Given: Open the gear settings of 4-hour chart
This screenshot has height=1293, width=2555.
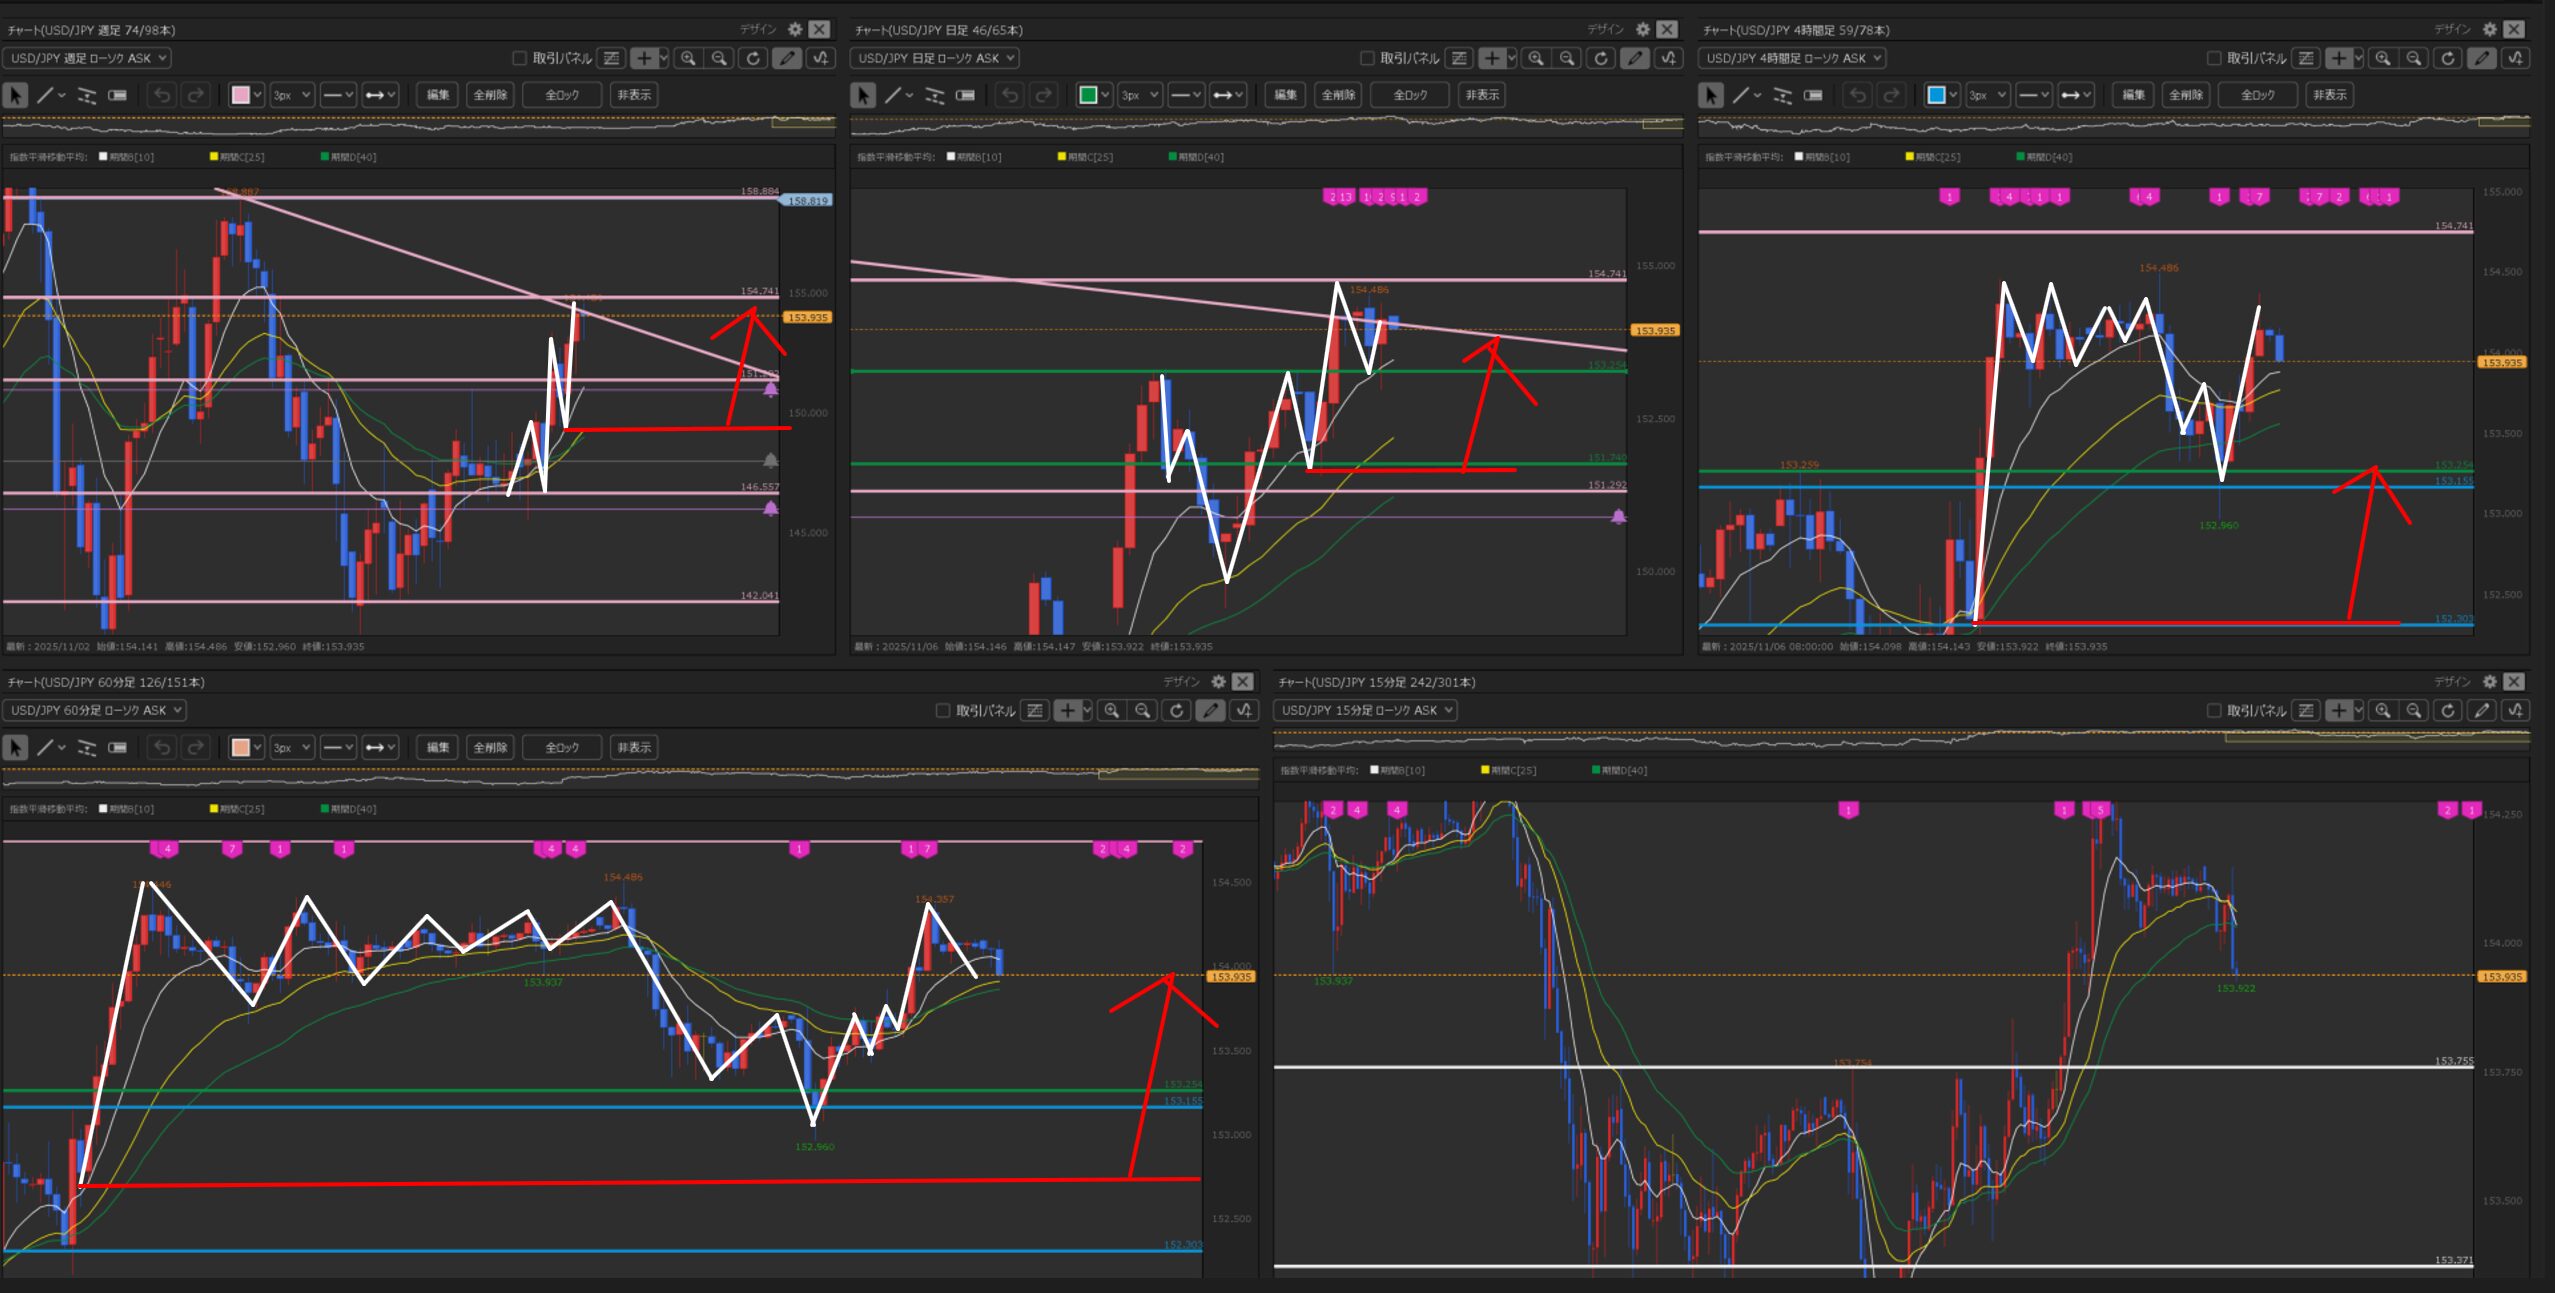Looking at the screenshot, I should pos(2490,29).
